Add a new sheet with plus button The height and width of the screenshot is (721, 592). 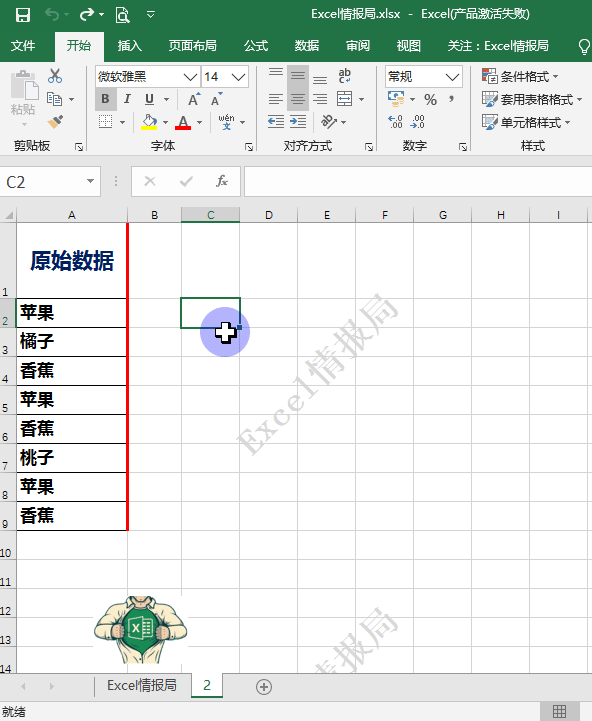[264, 687]
